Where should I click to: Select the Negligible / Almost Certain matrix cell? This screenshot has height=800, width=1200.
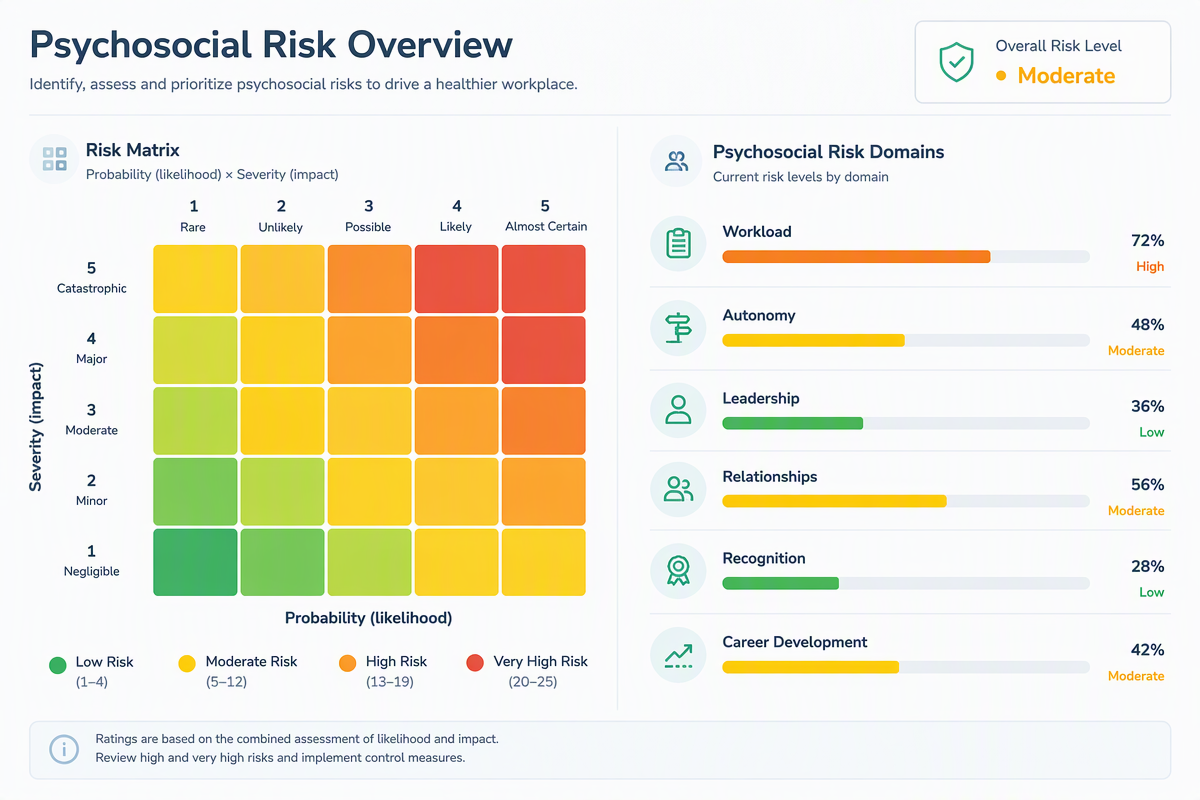point(543,563)
